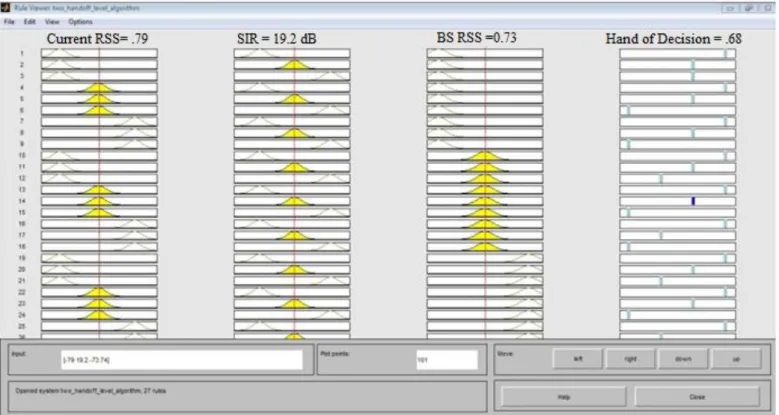Click the Hand of Decision plot of rule 1
The width and height of the screenshot is (779, 415).
tap(678, 53)
